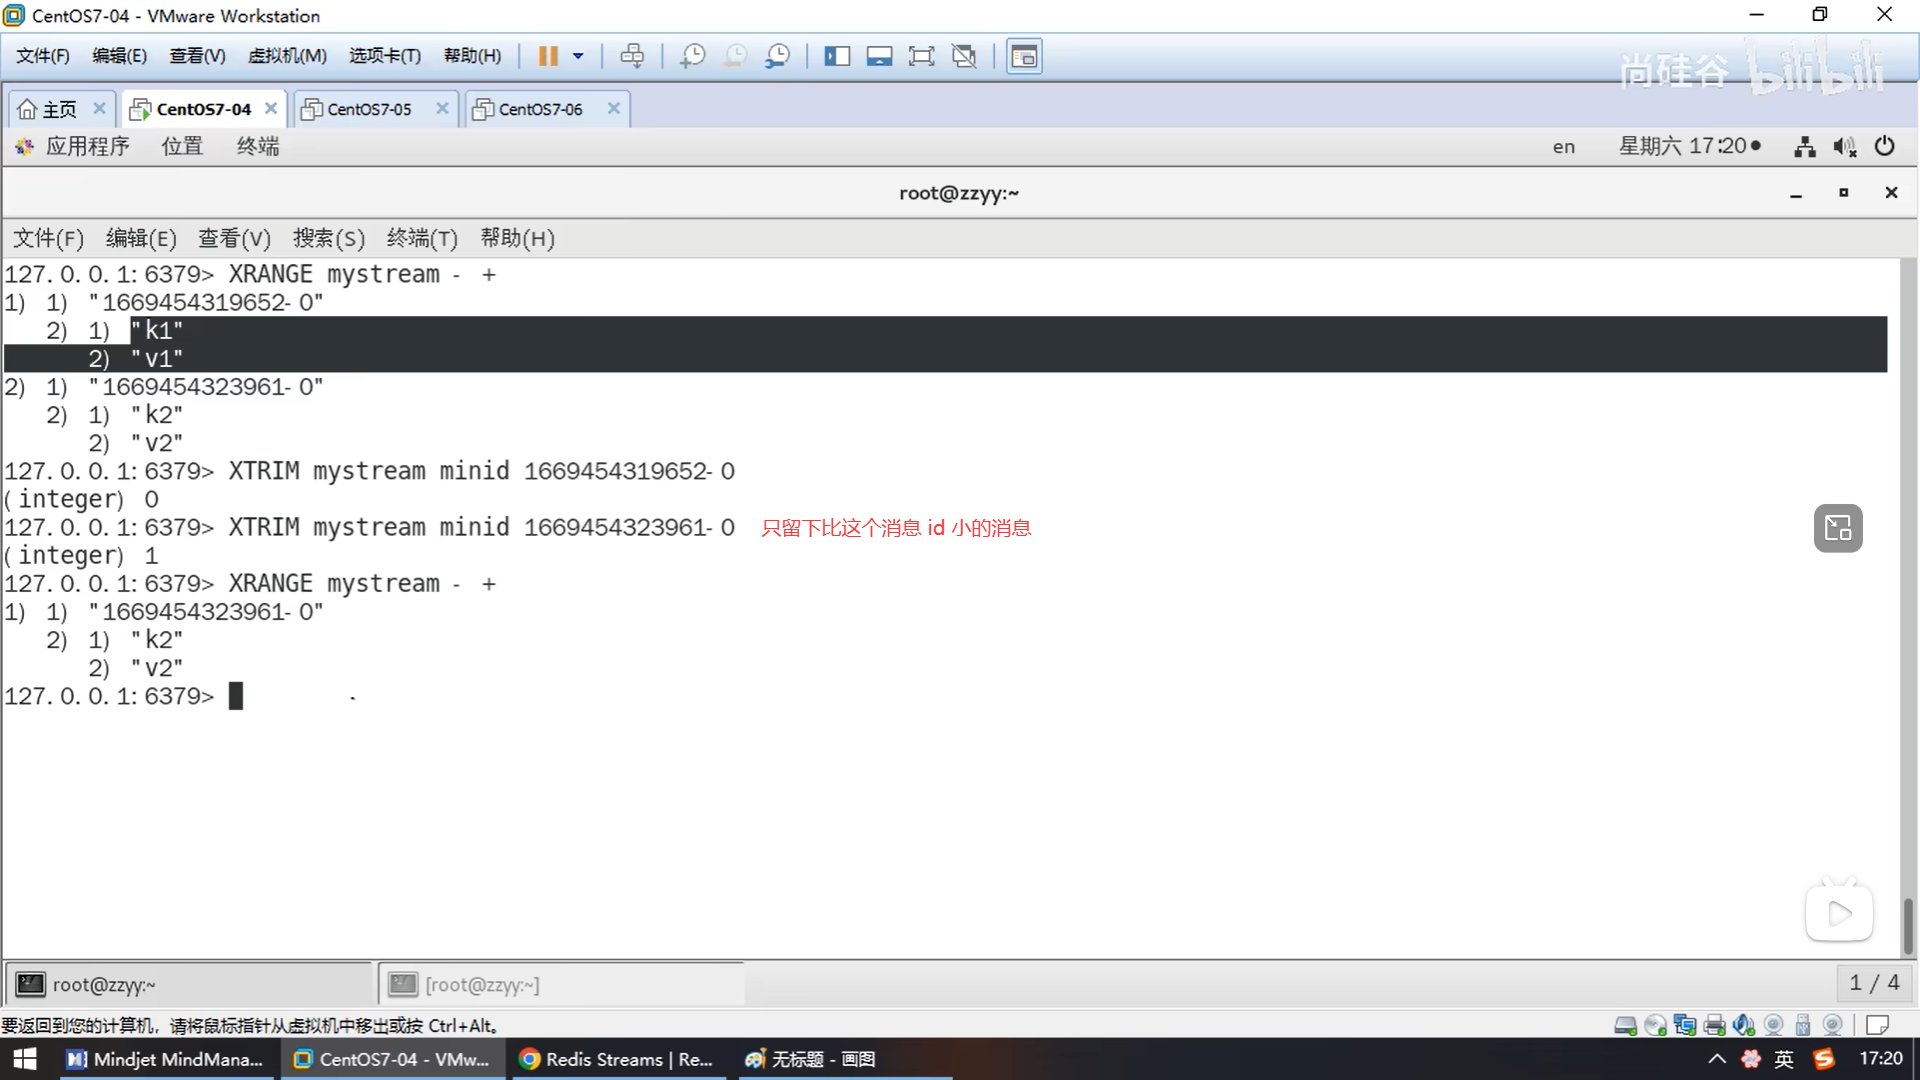Screen dimensions: 1920x1080
Task: Click the 1 / 4 workspace switcher
Action: tap(1874, 983)
